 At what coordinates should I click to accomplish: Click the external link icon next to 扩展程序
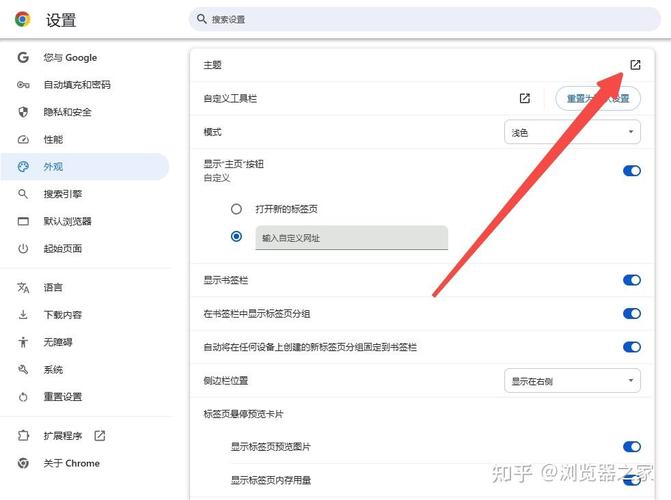click(100, 436)
